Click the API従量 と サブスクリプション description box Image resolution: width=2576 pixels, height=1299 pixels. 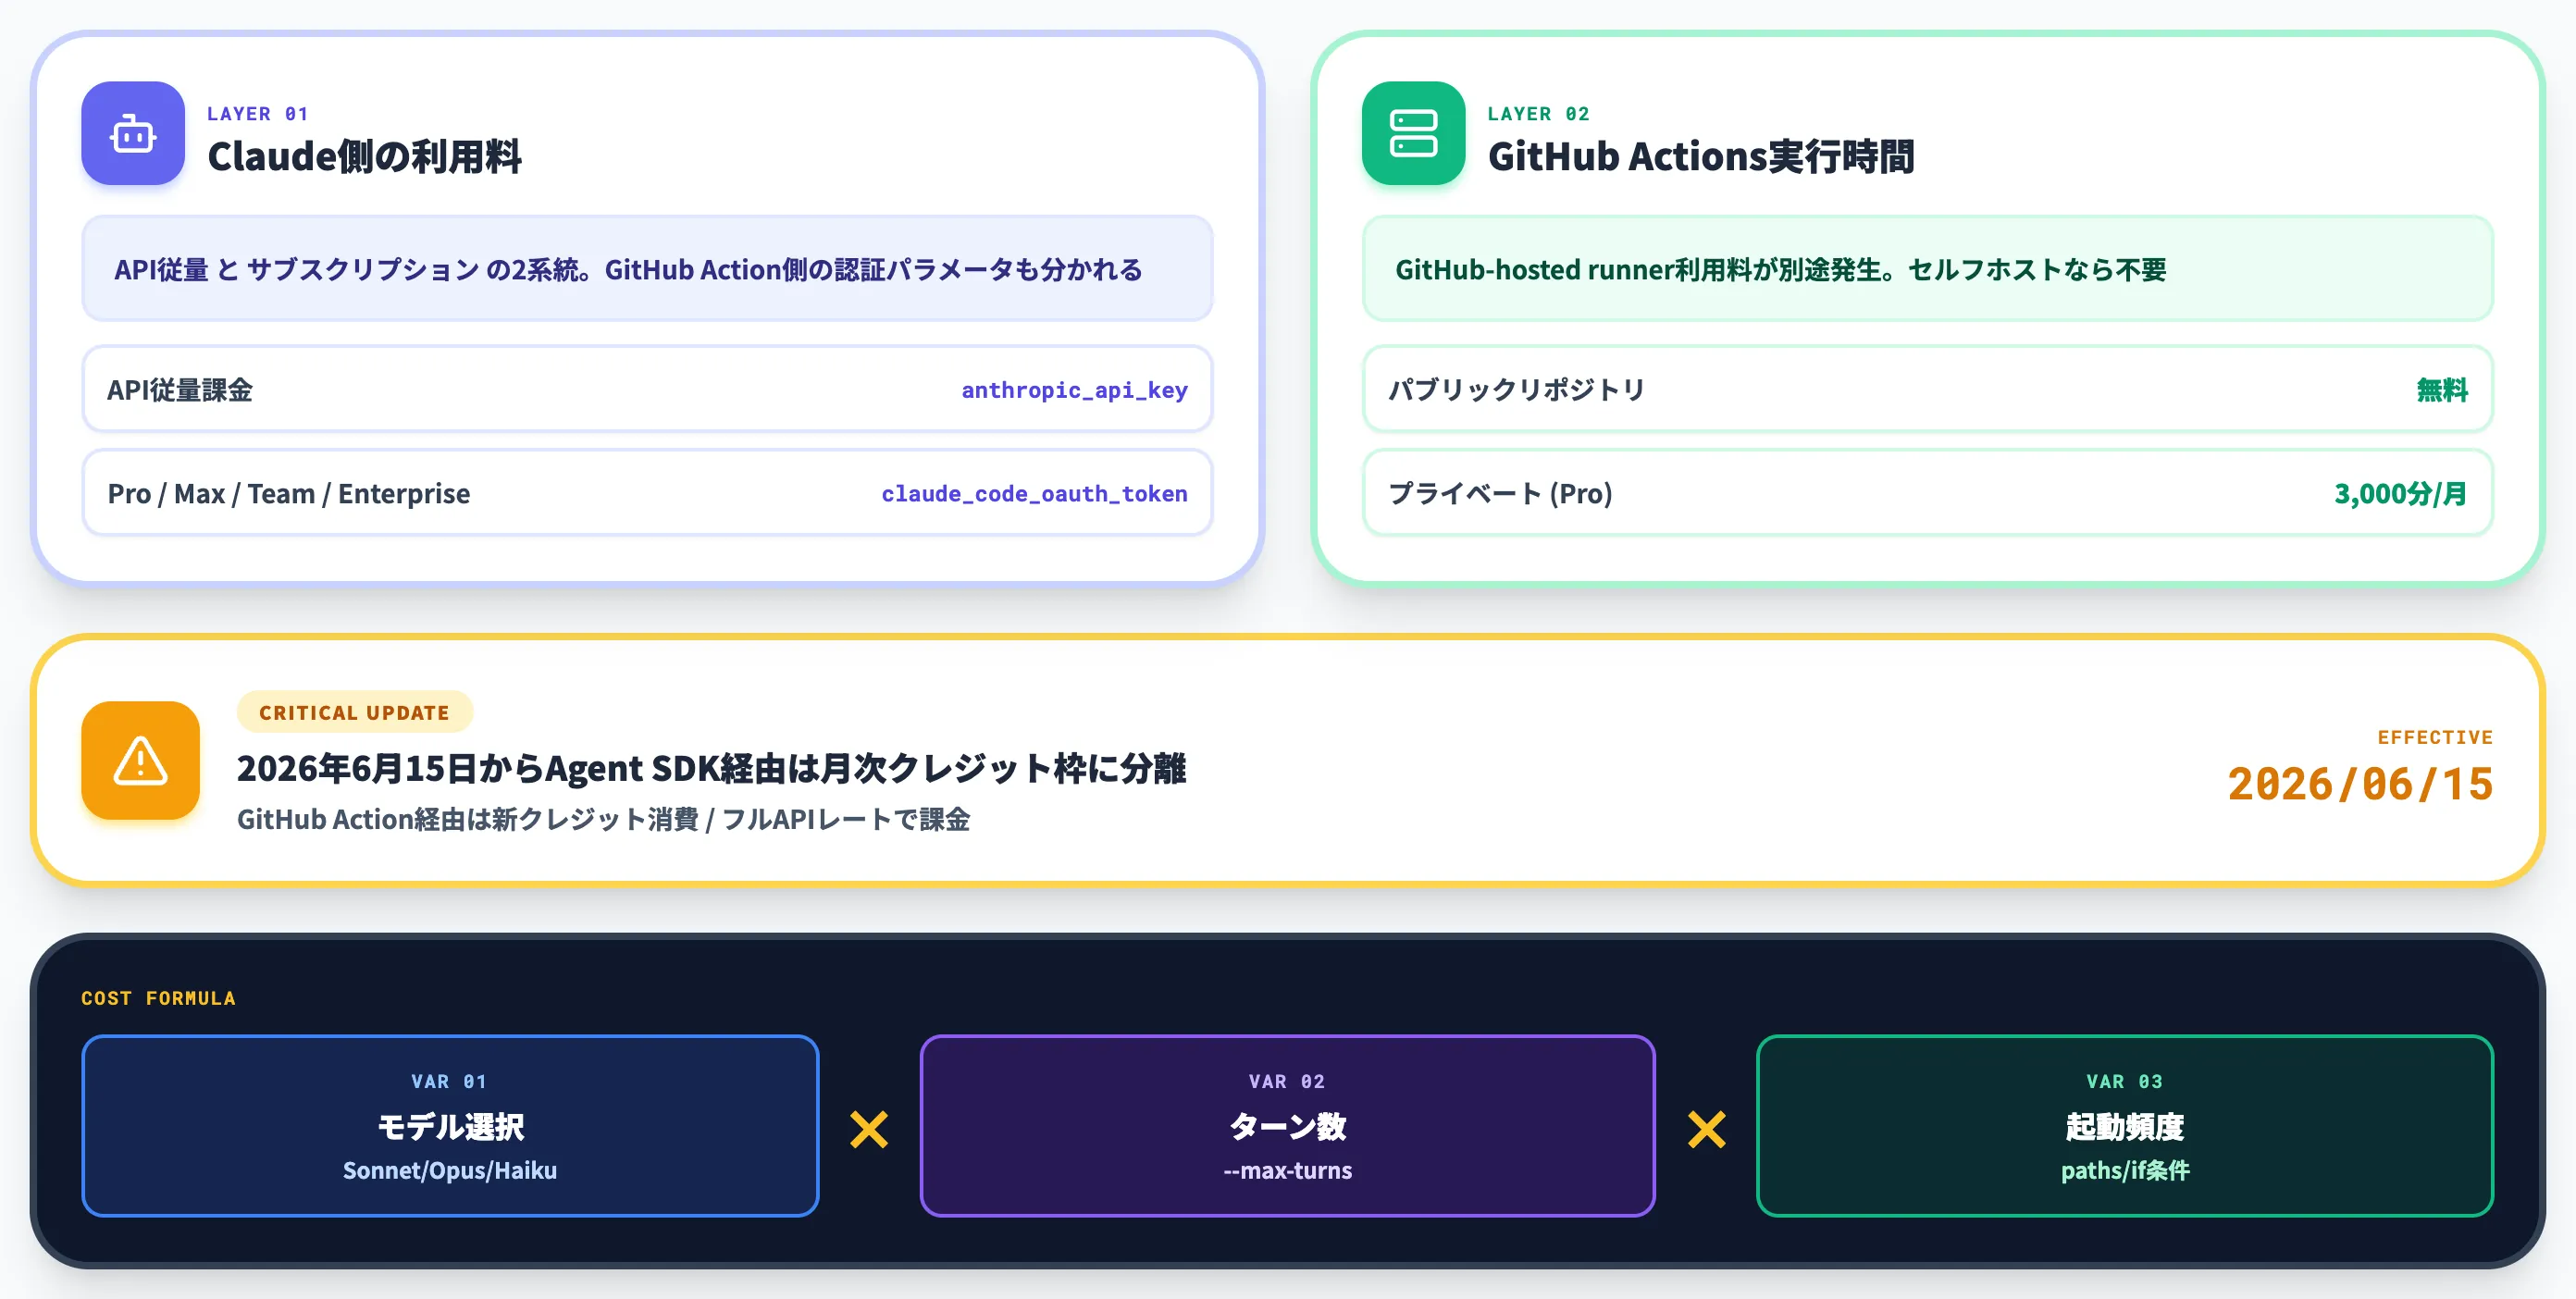click(647, 268)
